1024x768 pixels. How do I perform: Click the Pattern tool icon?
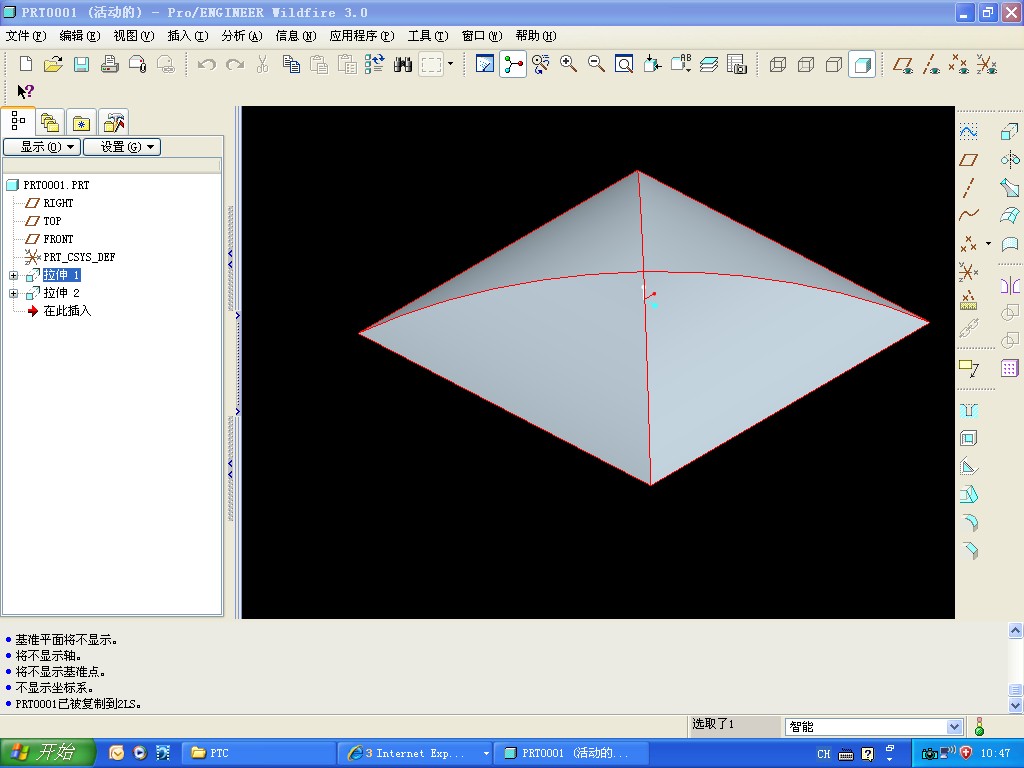tap(1010, 368)
